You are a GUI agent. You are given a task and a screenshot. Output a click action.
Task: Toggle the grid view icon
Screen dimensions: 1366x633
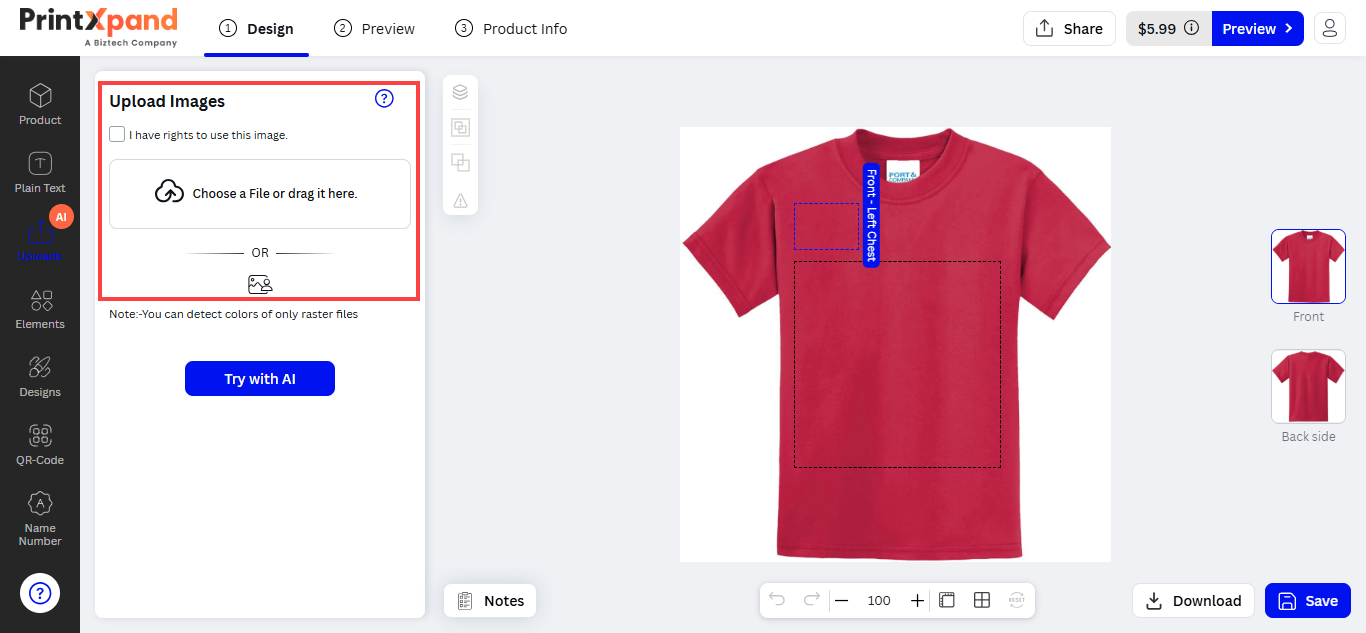click(982, 600)
